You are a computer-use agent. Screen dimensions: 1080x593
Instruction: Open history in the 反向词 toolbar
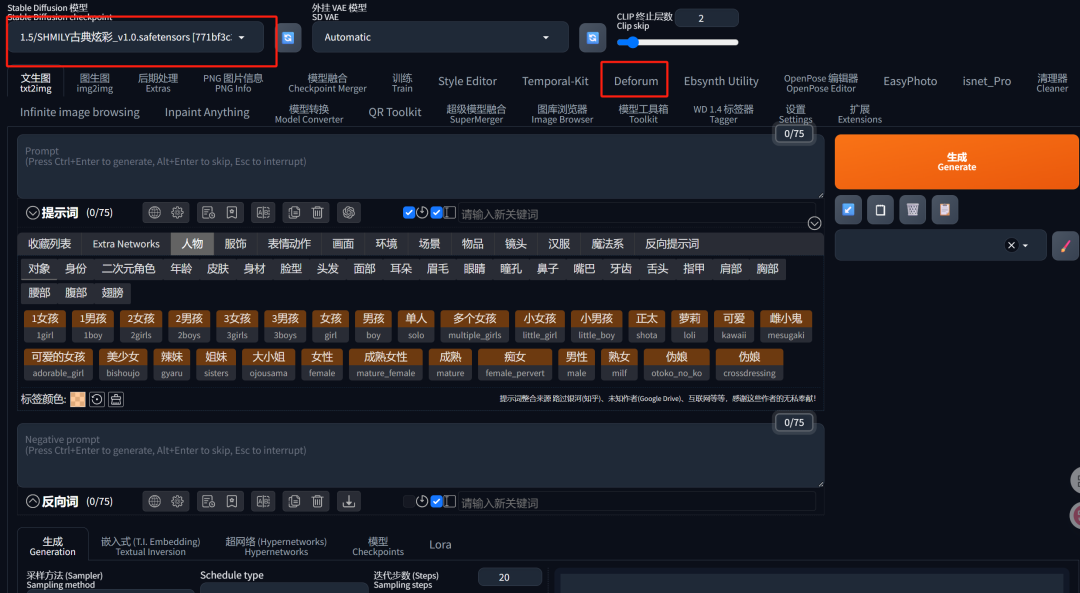click(209, 501)
